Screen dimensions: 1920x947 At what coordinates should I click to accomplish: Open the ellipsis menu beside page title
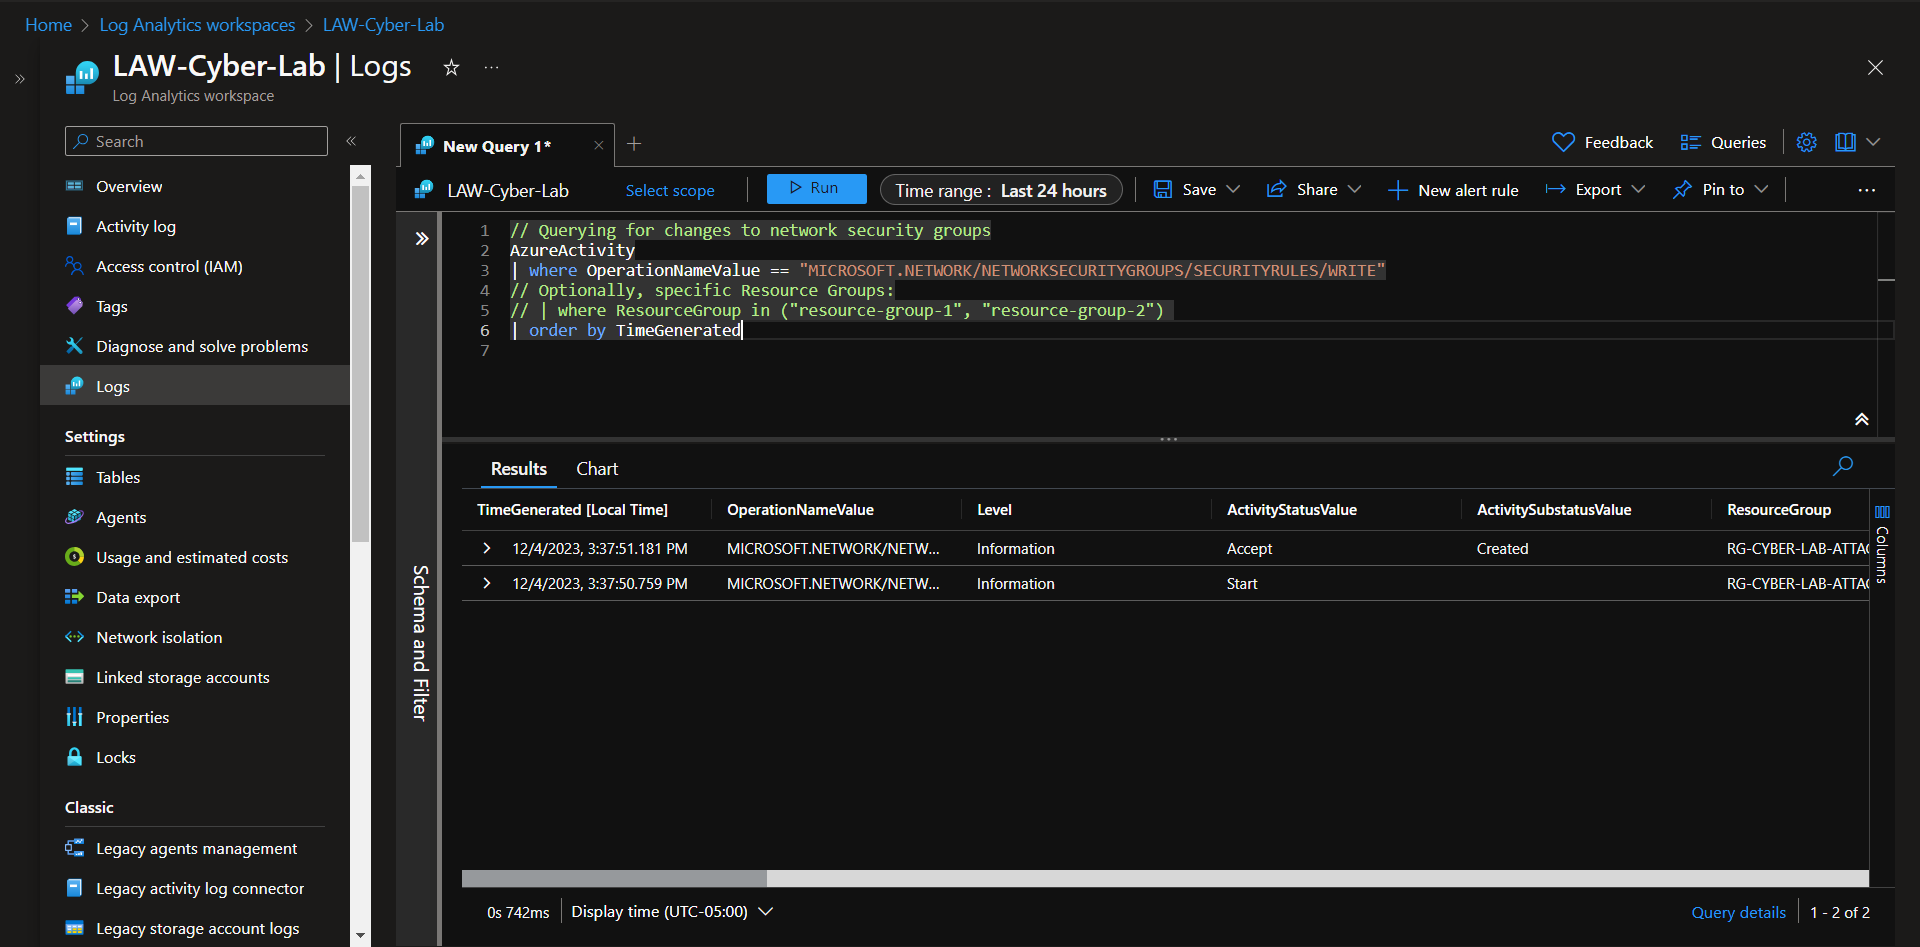click(x=491, y=67)
